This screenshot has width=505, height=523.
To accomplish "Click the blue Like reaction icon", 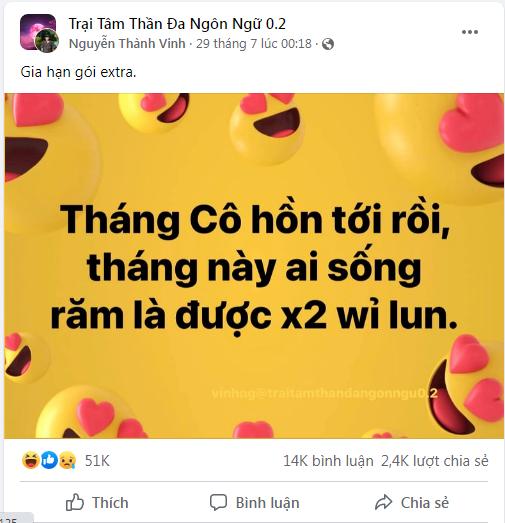I will point(49,460).
